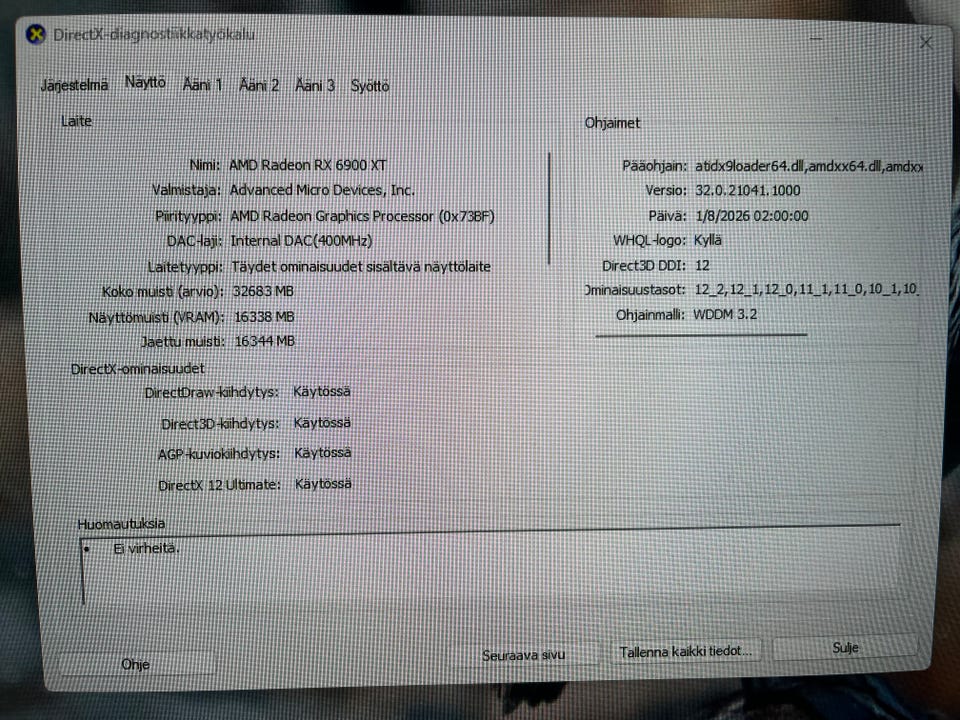Click total memory value 32683 MB

[263, 291]
